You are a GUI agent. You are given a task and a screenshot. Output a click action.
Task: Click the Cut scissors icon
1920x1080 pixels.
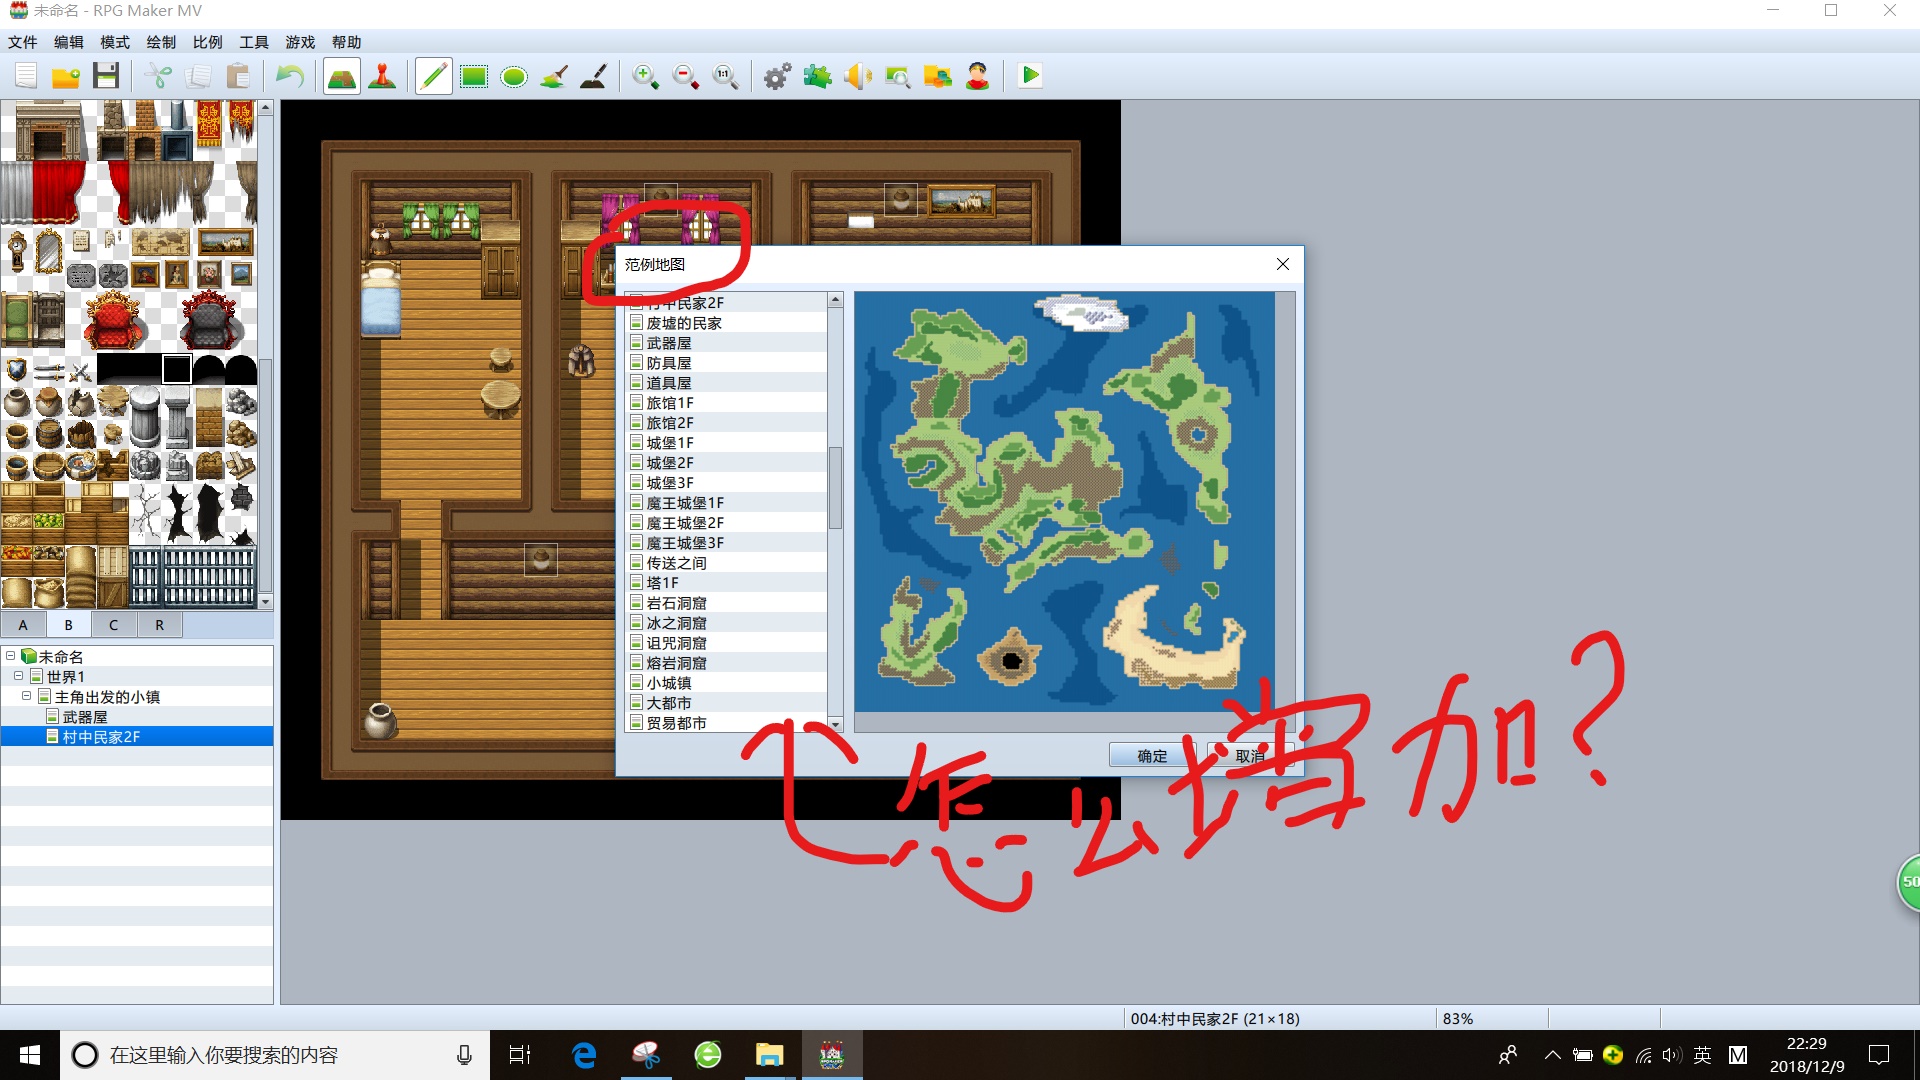[x=158, y=76]
